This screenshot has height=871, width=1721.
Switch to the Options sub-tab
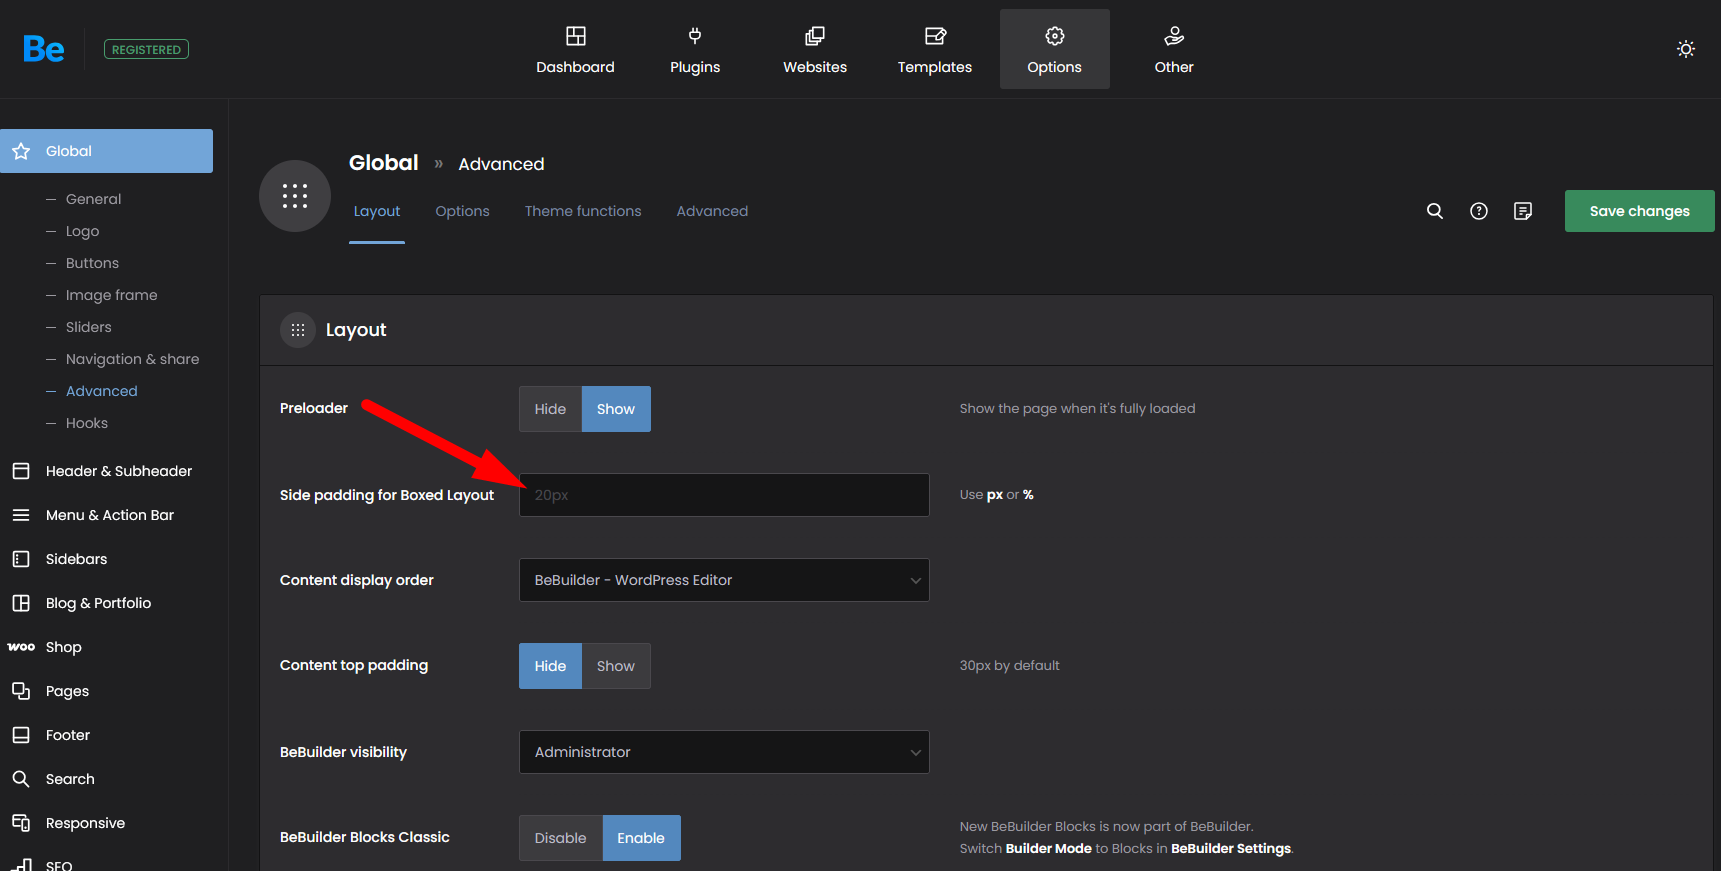point(462,211)
